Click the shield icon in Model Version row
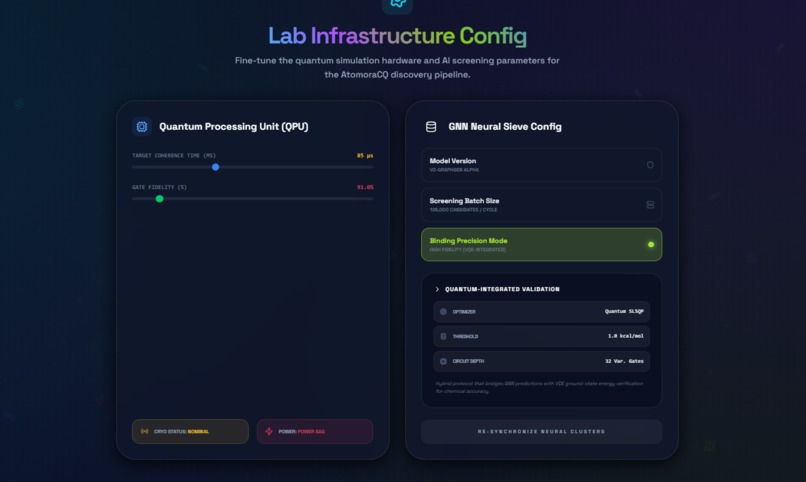Viewport: 806px width, 482px height. click(650, 165)
